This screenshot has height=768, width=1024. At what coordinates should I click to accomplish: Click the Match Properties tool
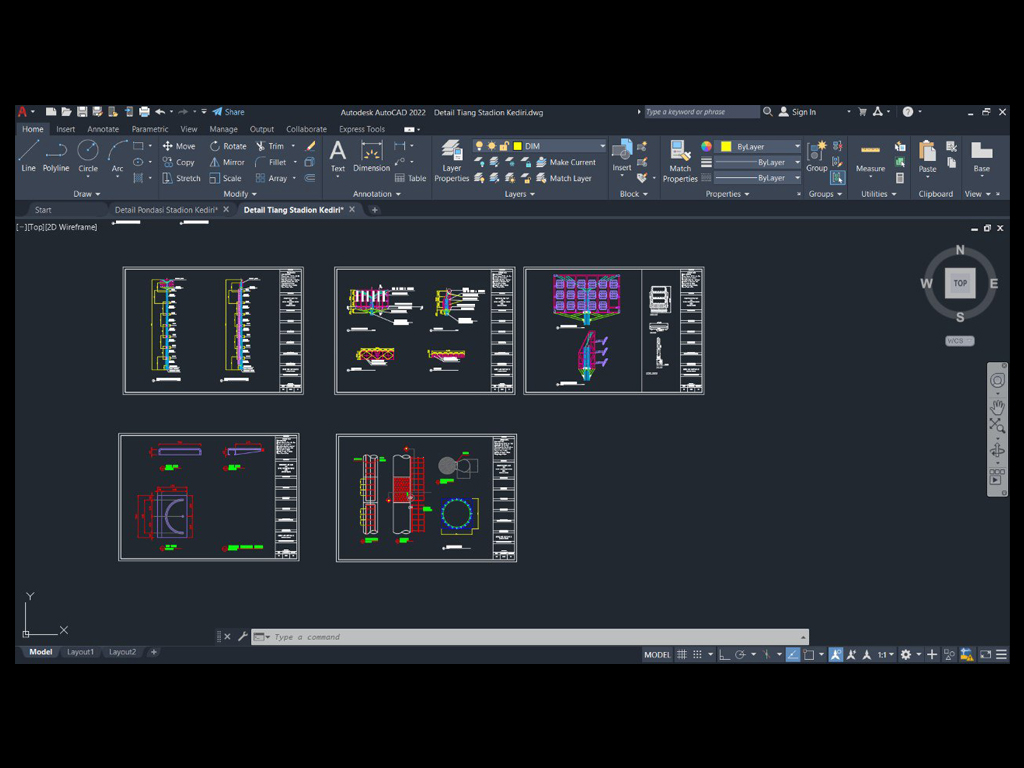pyautogui.click(x=680, y=160)
